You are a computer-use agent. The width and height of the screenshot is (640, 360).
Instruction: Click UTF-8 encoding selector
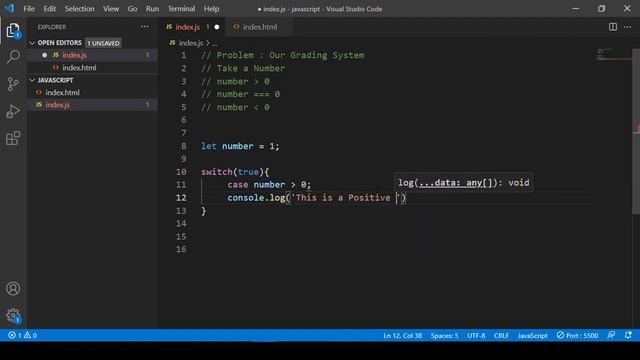pyautogui.click(x=476, y=335)
